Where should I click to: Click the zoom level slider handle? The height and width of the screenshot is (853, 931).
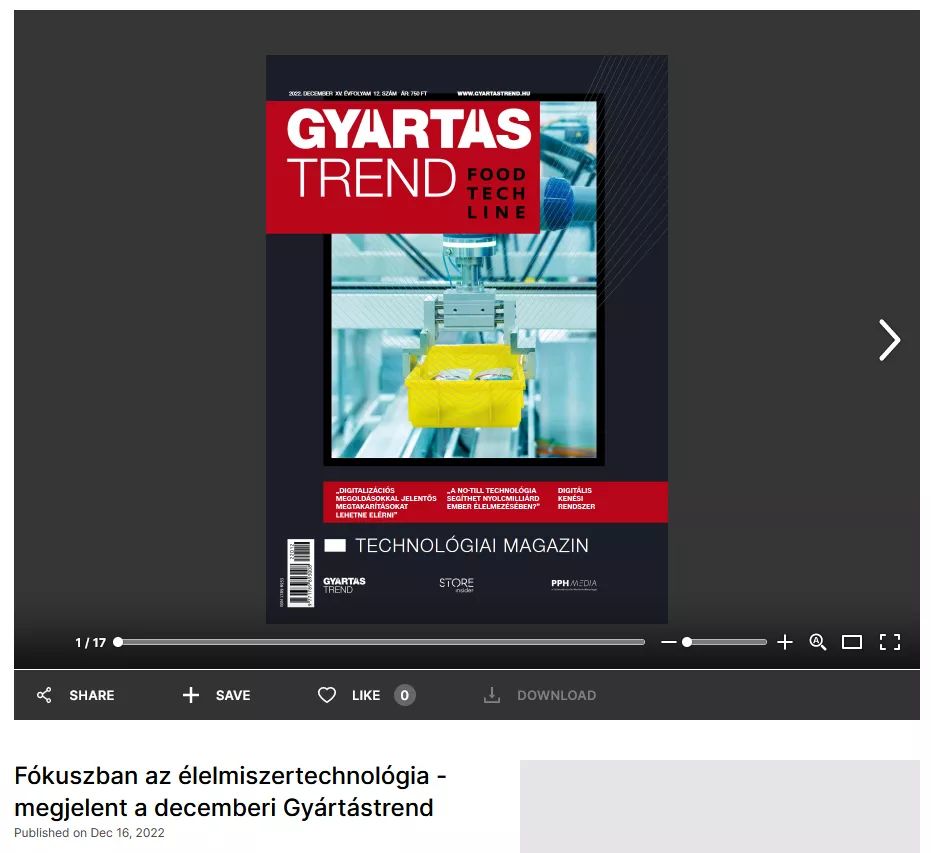(x=687, y=642)
